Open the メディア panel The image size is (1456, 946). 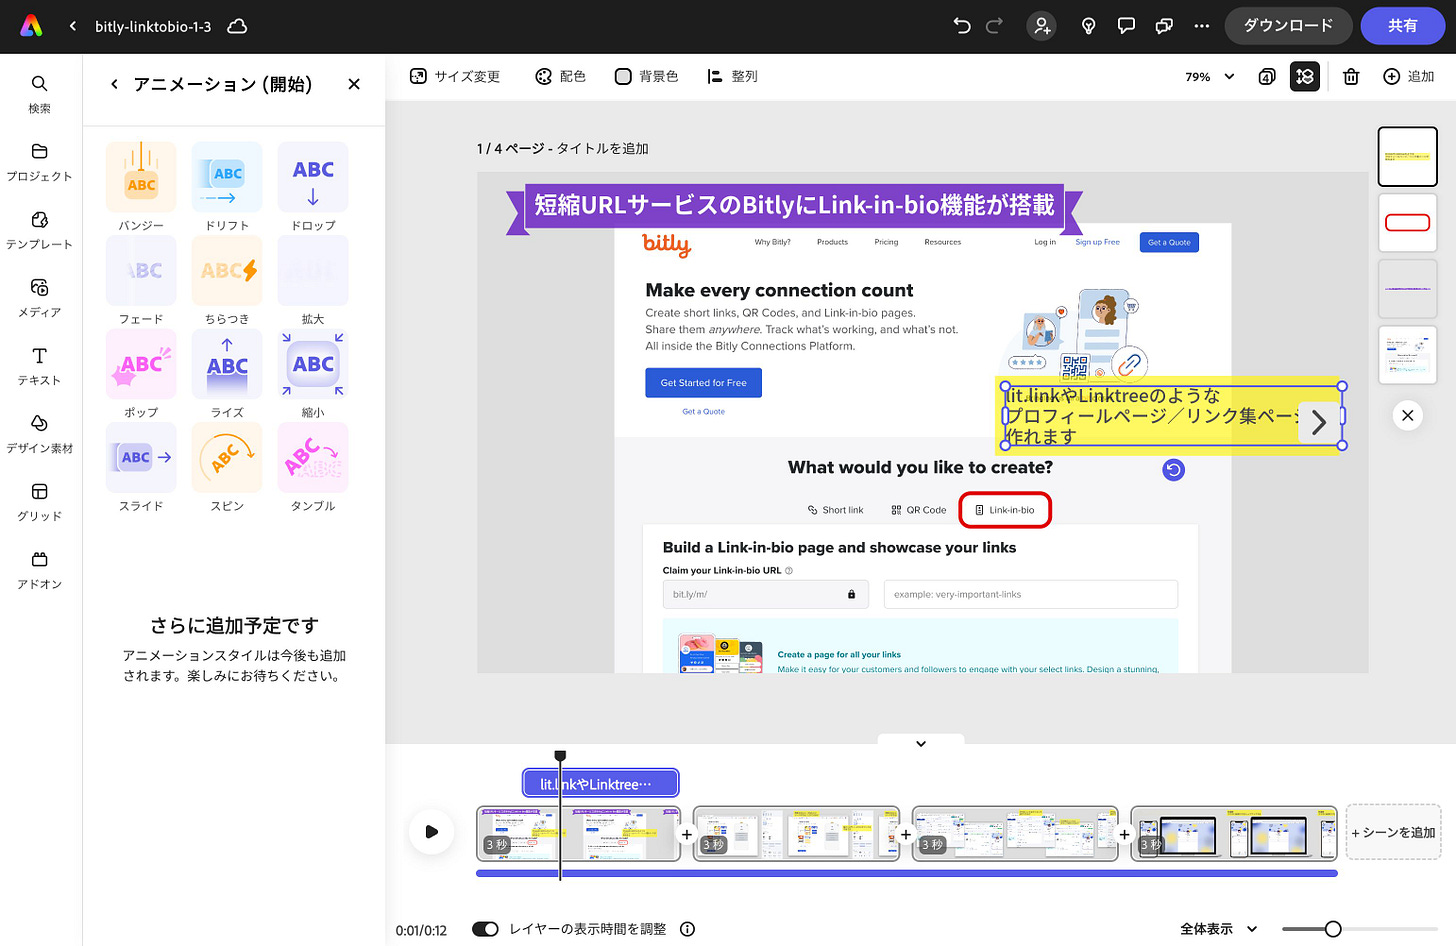point(40,298)
